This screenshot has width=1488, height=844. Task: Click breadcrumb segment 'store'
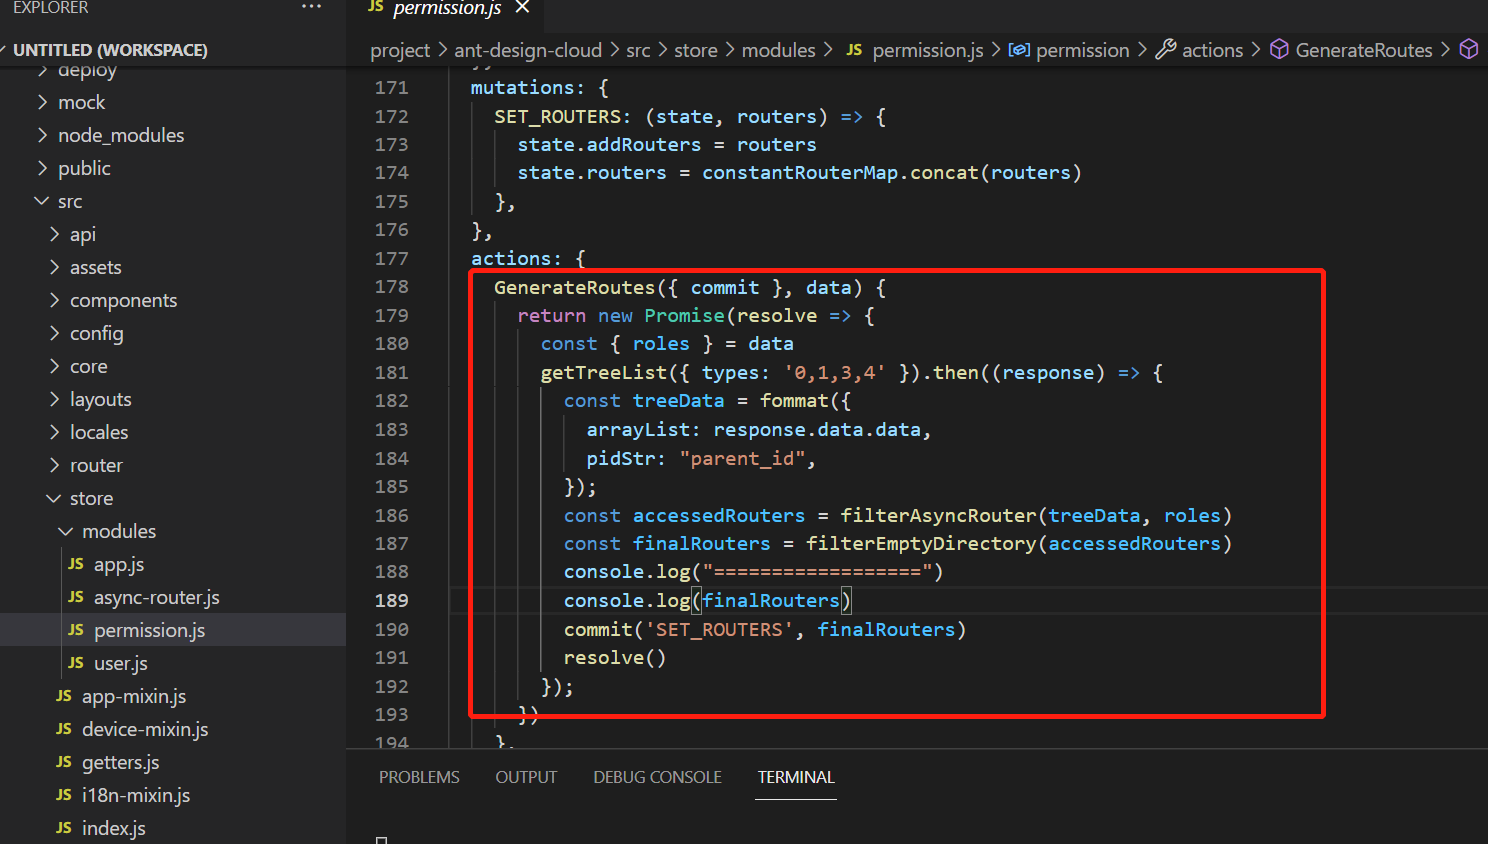(696, 50)
